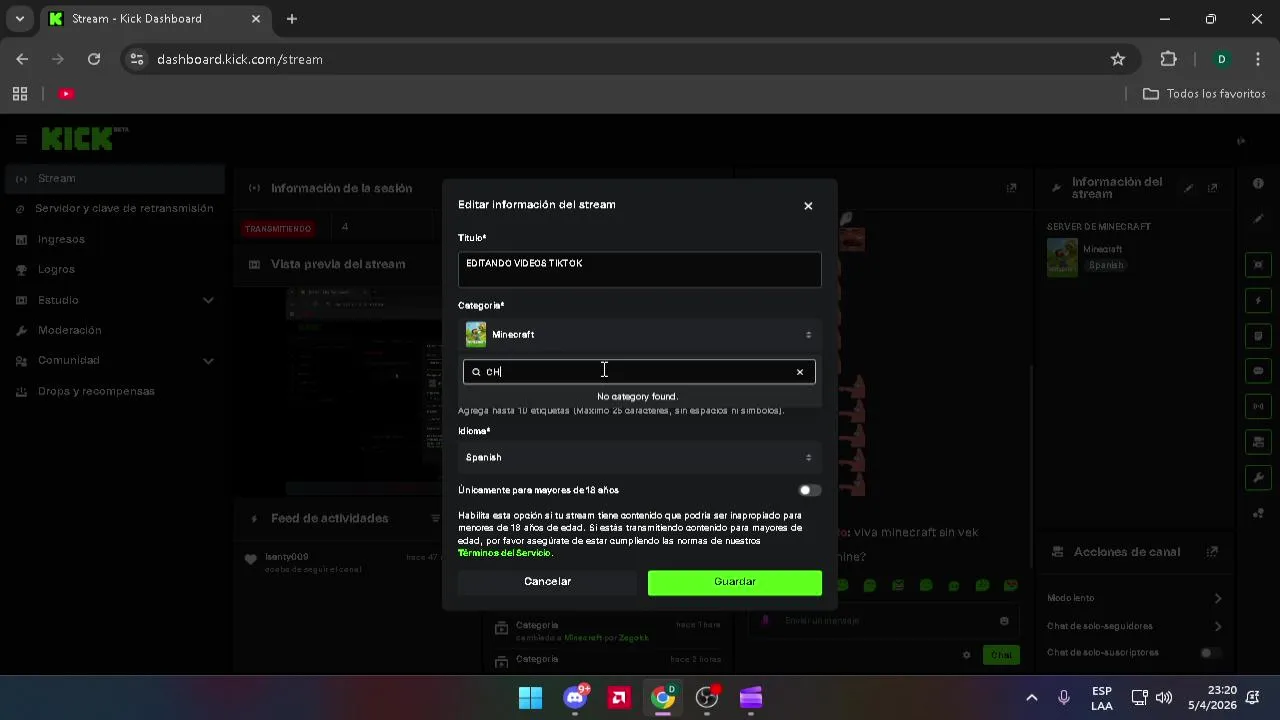Pop out the panel next to Información de la sesión
This screenshot has height=720, width=1280.
point(1011,188)
